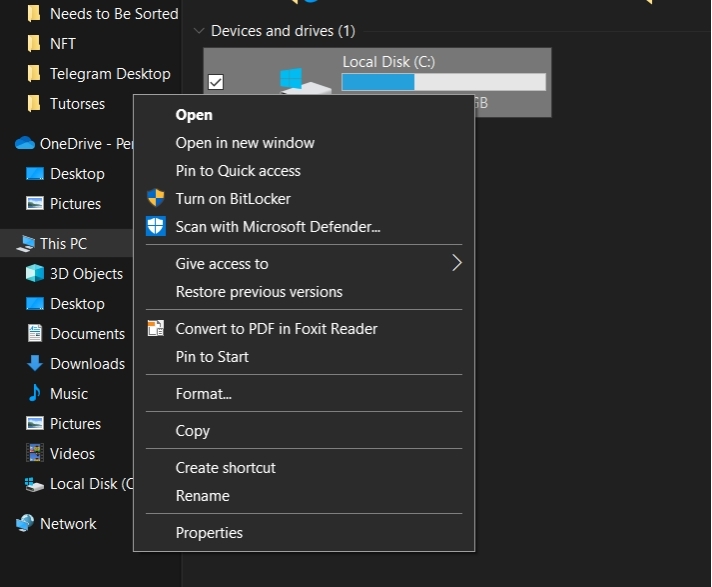Click the Microsoft Defender shield icon

(156, 226)
